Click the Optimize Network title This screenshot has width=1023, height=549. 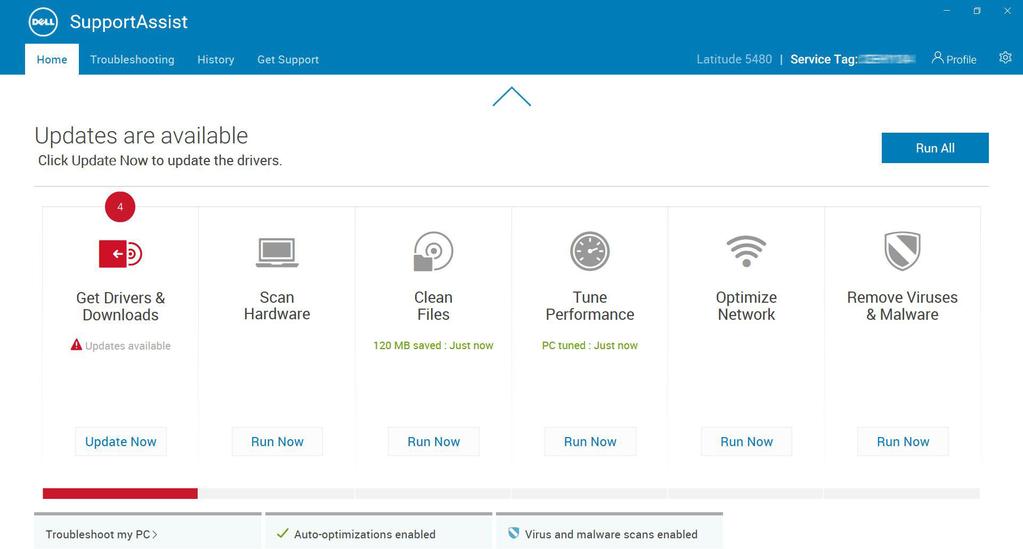pos(746,306)
